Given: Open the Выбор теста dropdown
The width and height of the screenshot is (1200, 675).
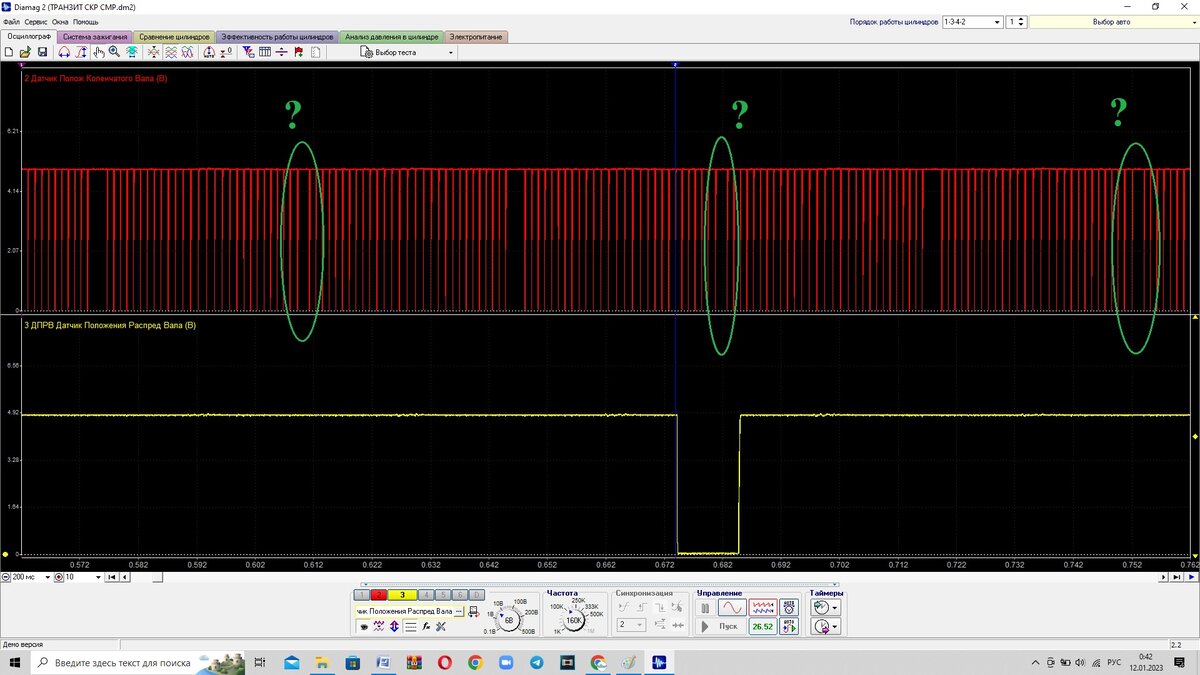Looking at the screenshot, I should pyautogui.click(x=451, y=52).
